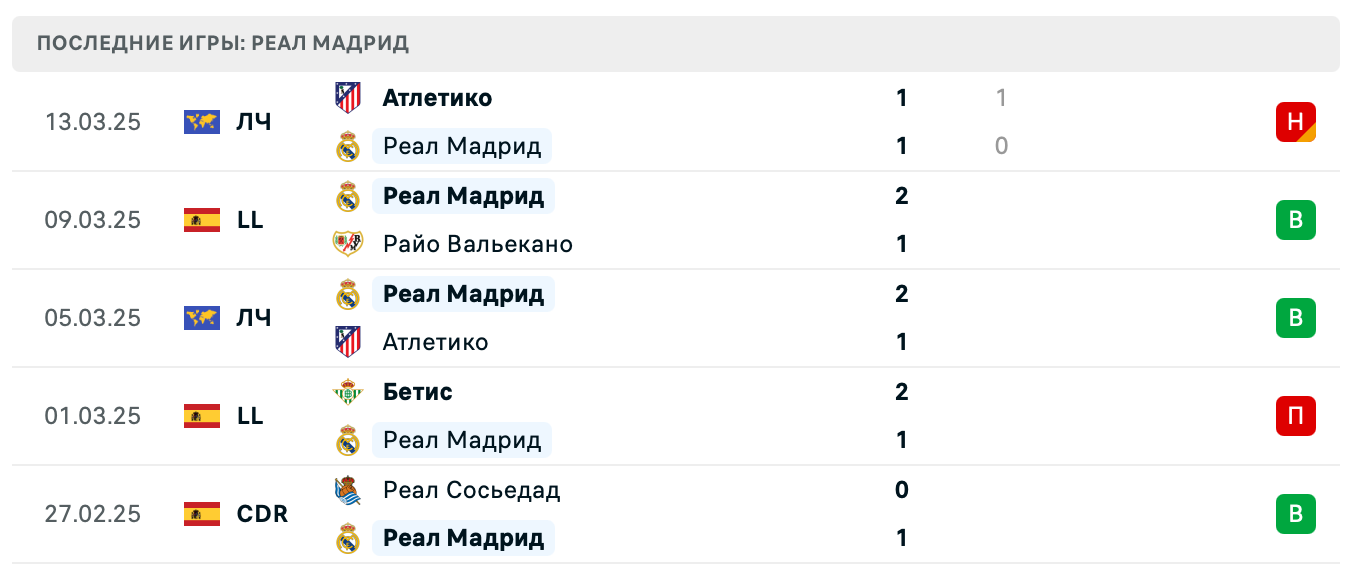The image size is (1354, 576).
Task: Click the Spanish flag icon beside LL on 09.03.25
Action: [202, 220]
